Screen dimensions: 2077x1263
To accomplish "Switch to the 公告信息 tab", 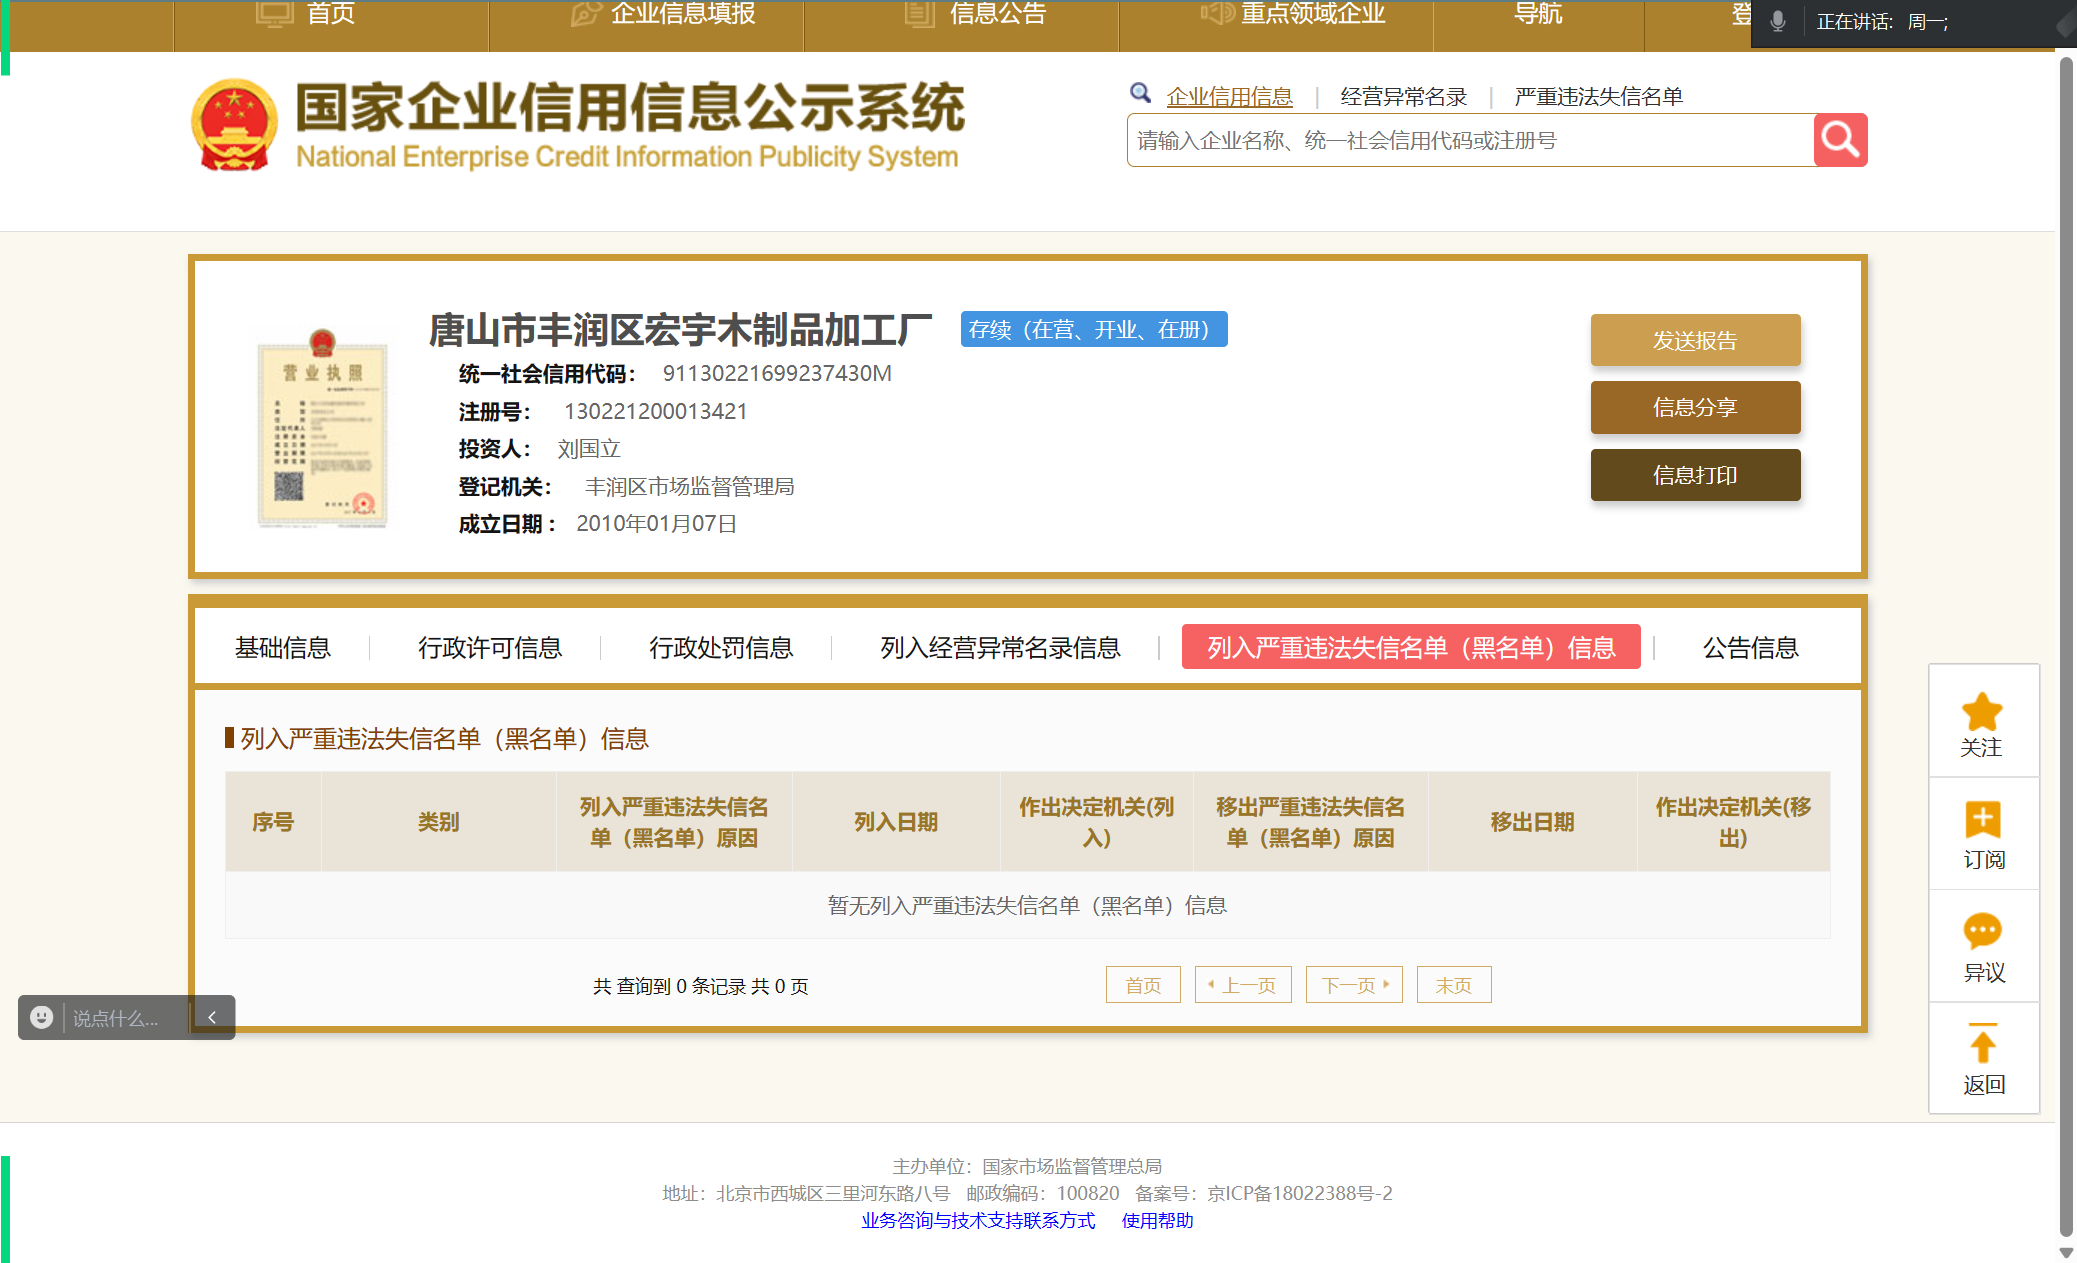I will (1750, 647).
